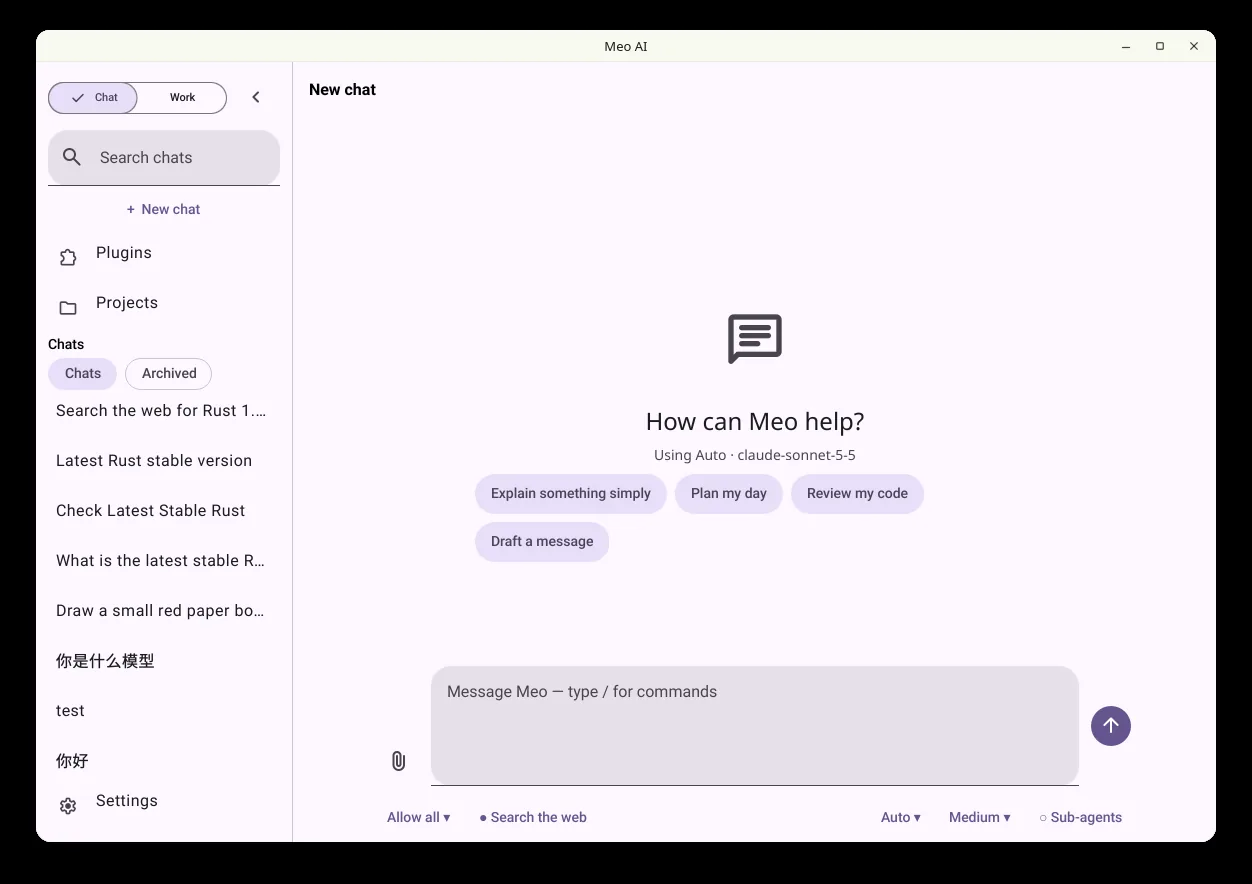Open the Settings page
The width and height of the screenshot is (1252, 884).
[x=164, y=806]
